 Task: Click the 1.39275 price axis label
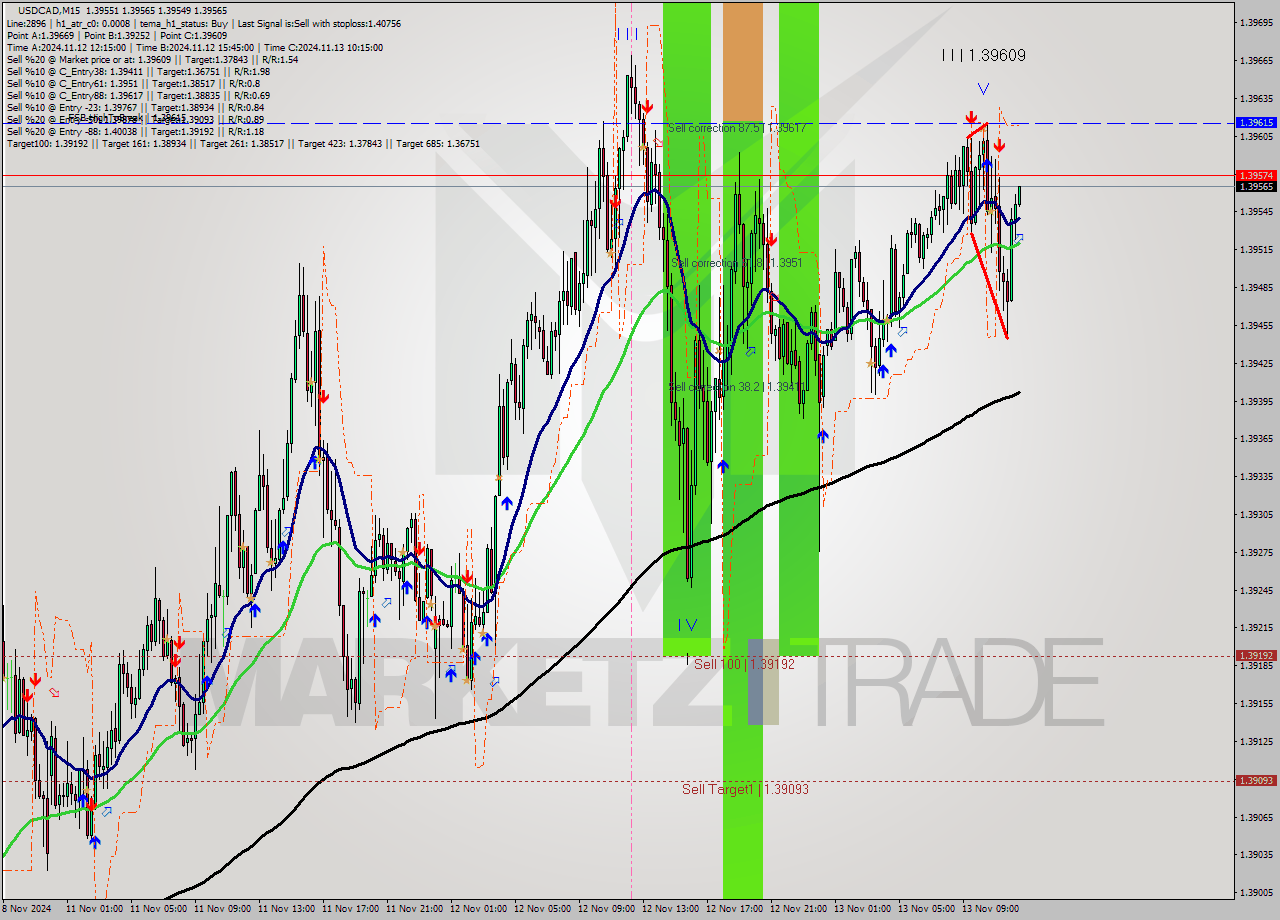1256,552
